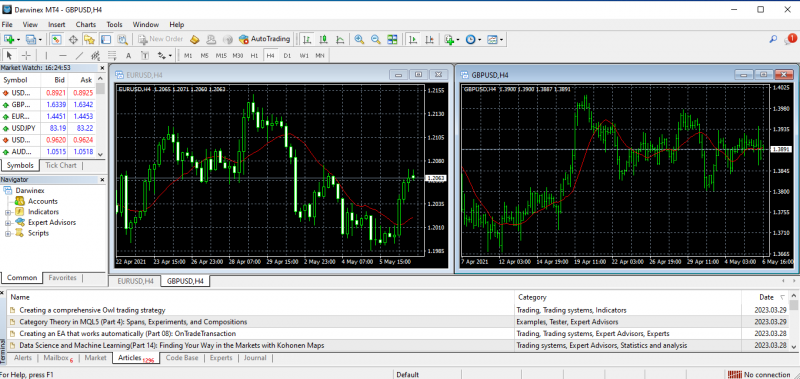This screenshot has width=800, height=379.
Task: Switch timeframe to M1
Action: tap(188, 55)
